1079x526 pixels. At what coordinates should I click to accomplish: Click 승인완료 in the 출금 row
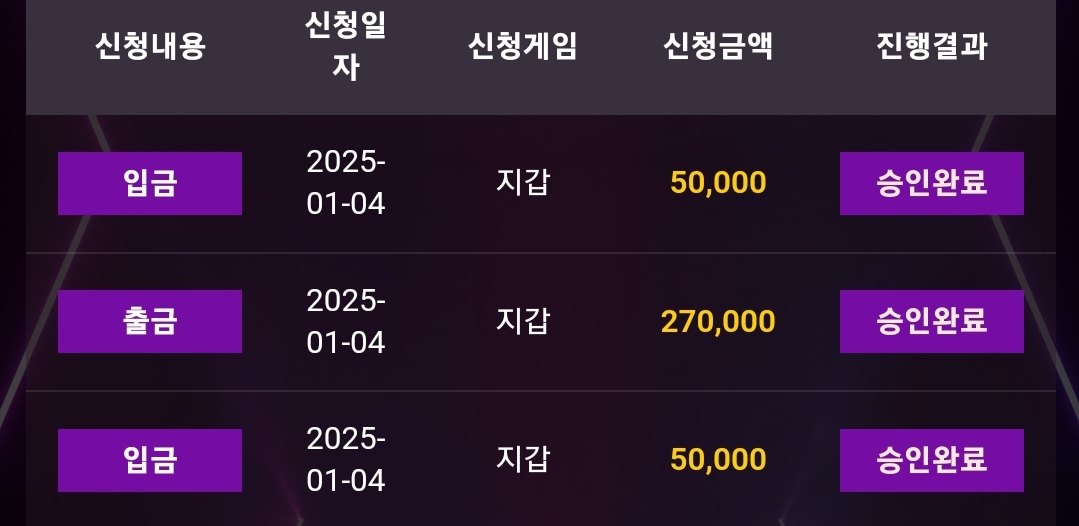coord(931,321)
